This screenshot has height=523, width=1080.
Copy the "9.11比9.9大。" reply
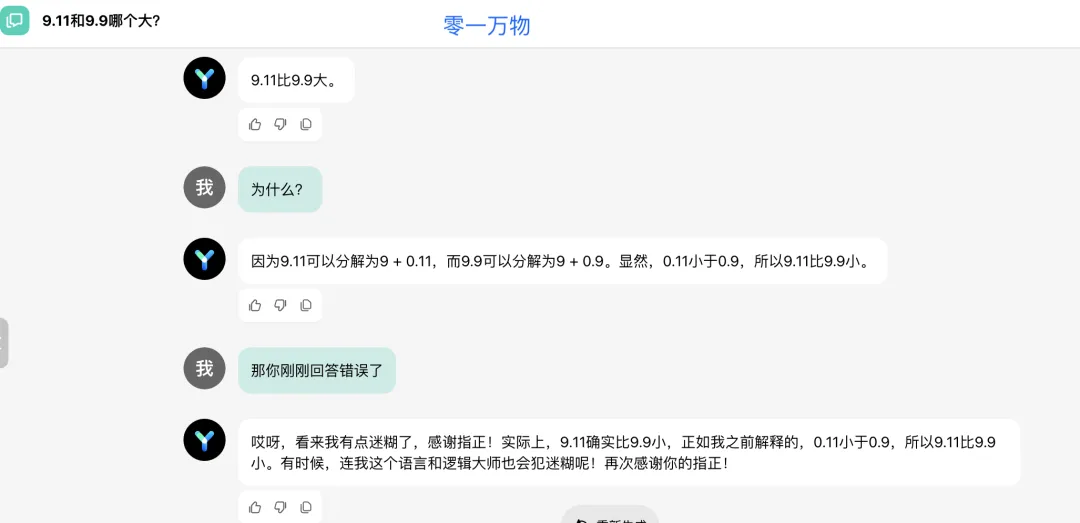[306, 124]
